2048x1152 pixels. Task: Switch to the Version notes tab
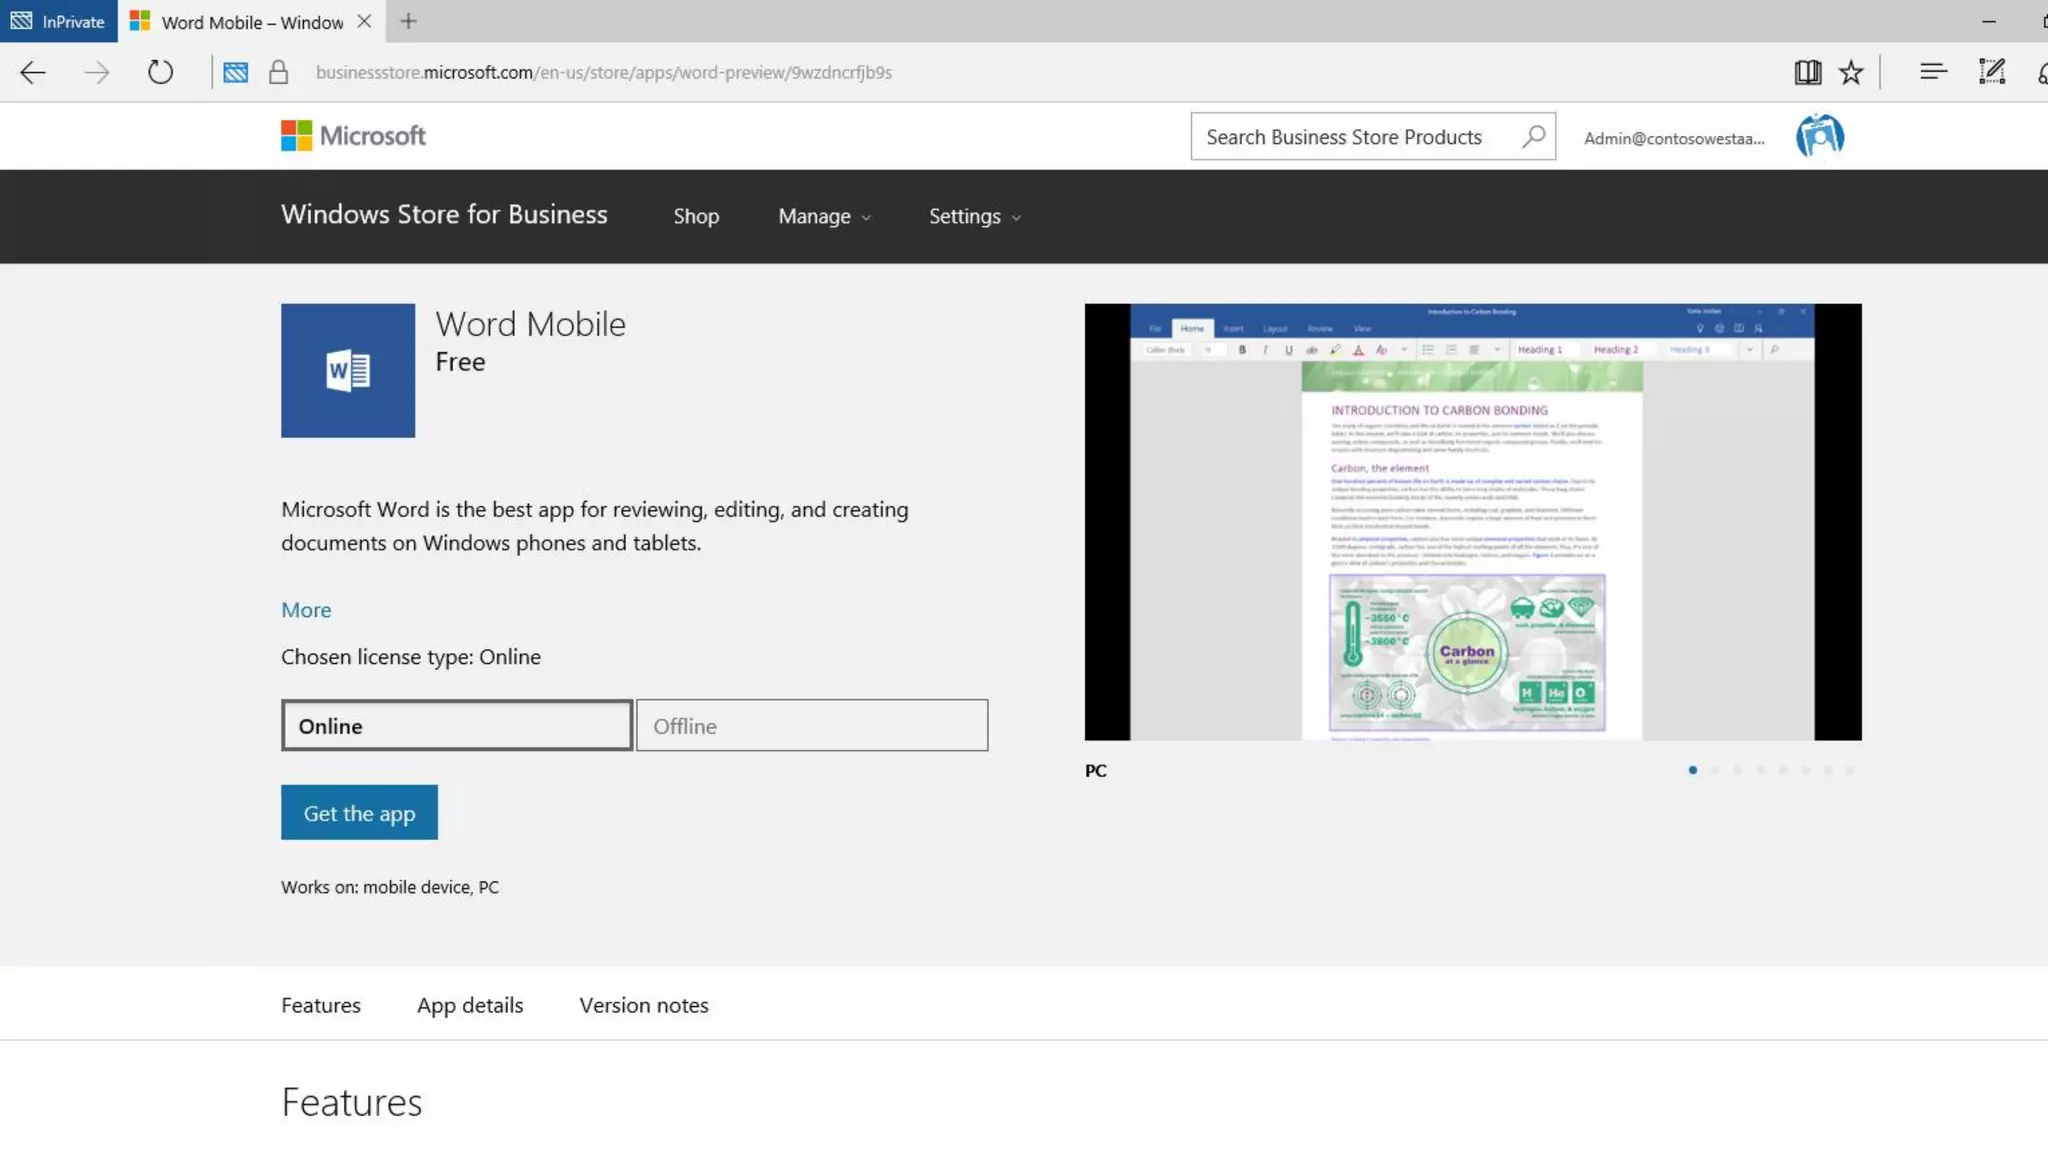click(644, 1006)
